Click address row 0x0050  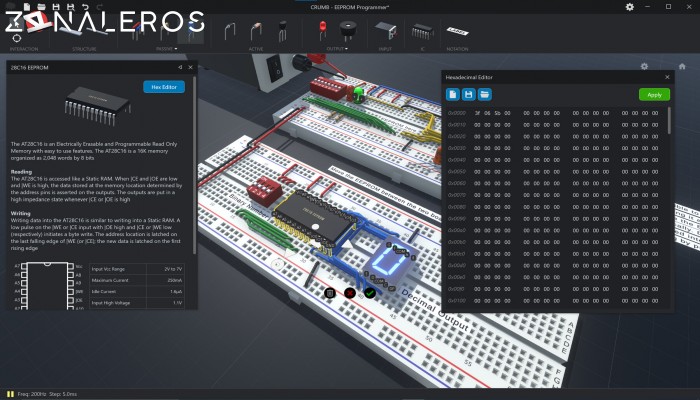pos(457,172)
